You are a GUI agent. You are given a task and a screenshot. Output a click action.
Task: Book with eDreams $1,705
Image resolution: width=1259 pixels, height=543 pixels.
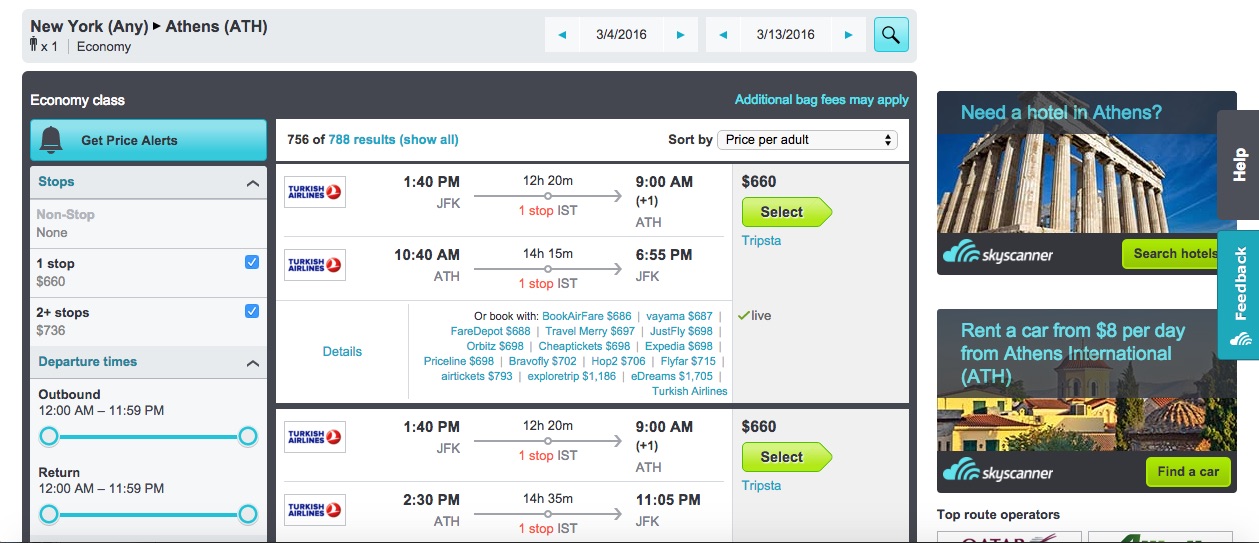coord(672,376)
